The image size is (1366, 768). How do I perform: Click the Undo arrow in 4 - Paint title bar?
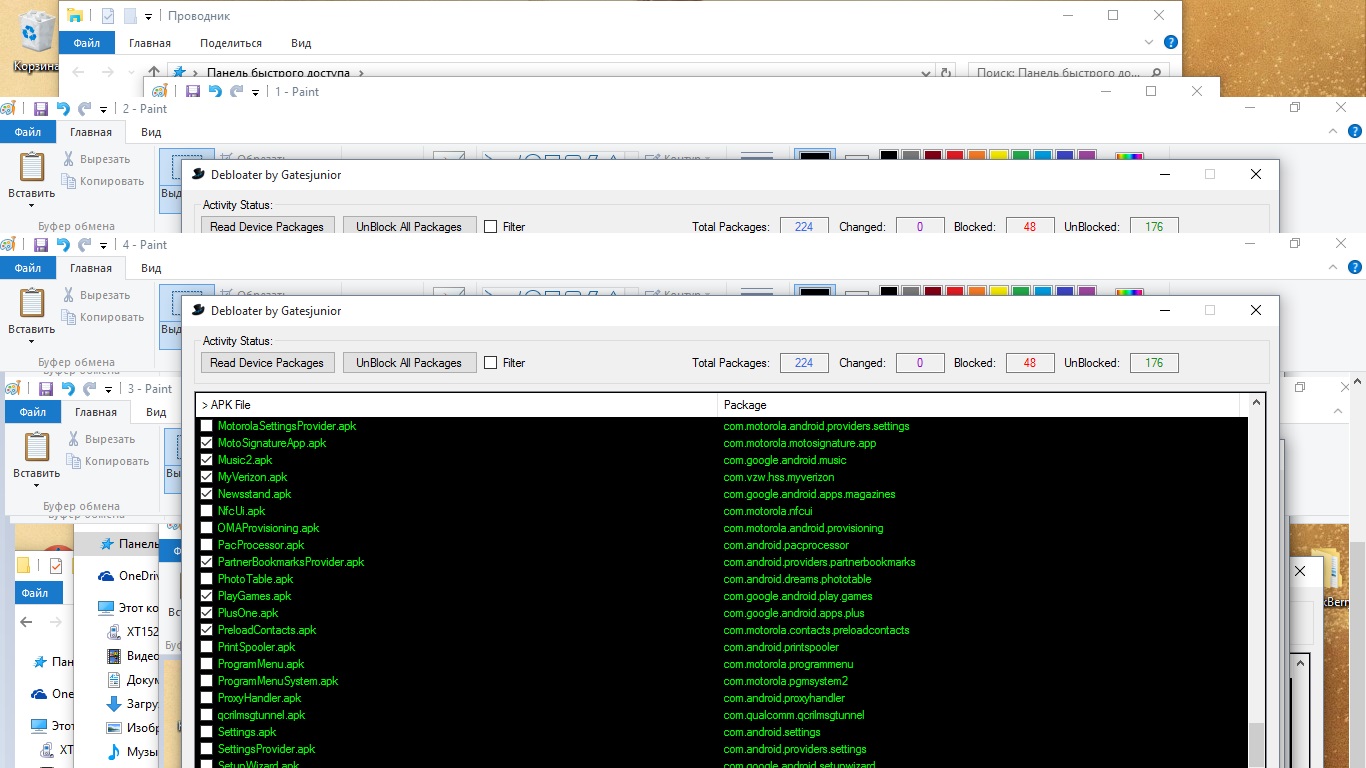(63, 244)
